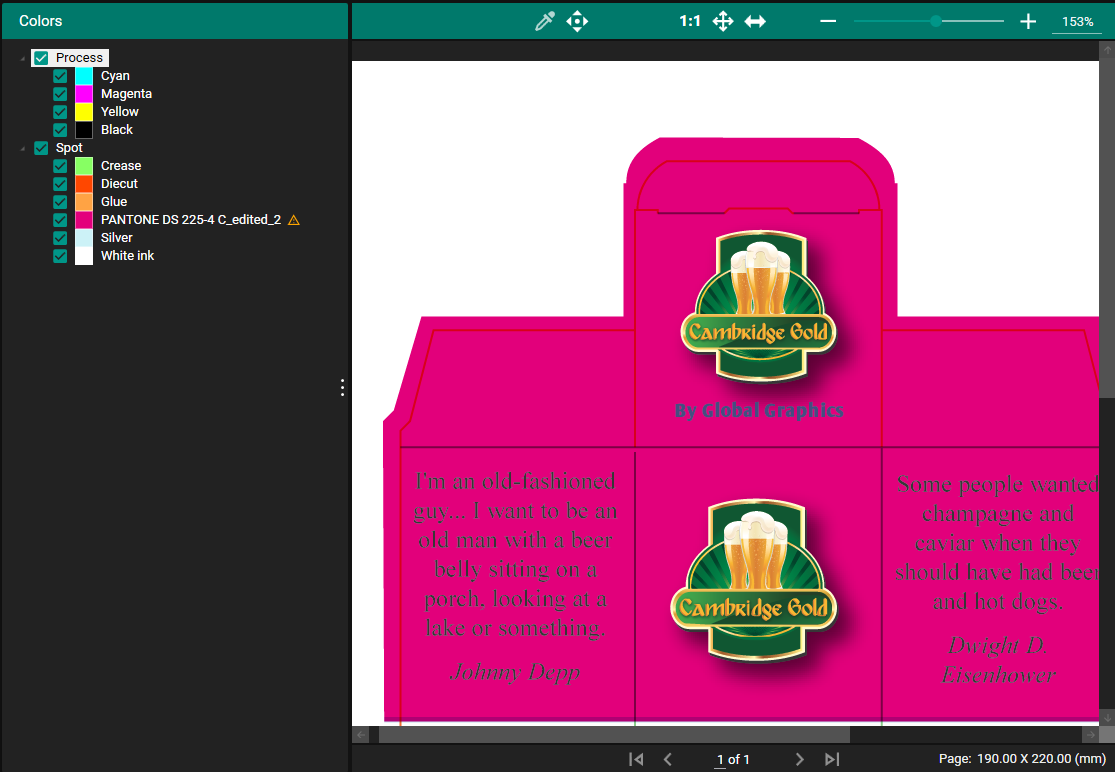Collapse the Spot color group

click(x=23, y=149)
